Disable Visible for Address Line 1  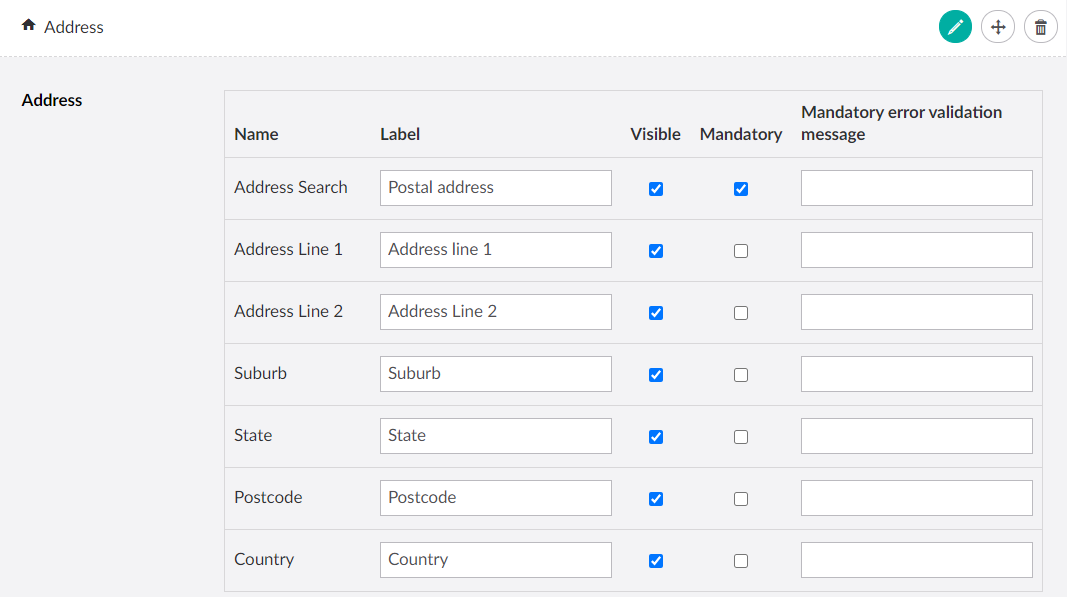click(655, 250)
